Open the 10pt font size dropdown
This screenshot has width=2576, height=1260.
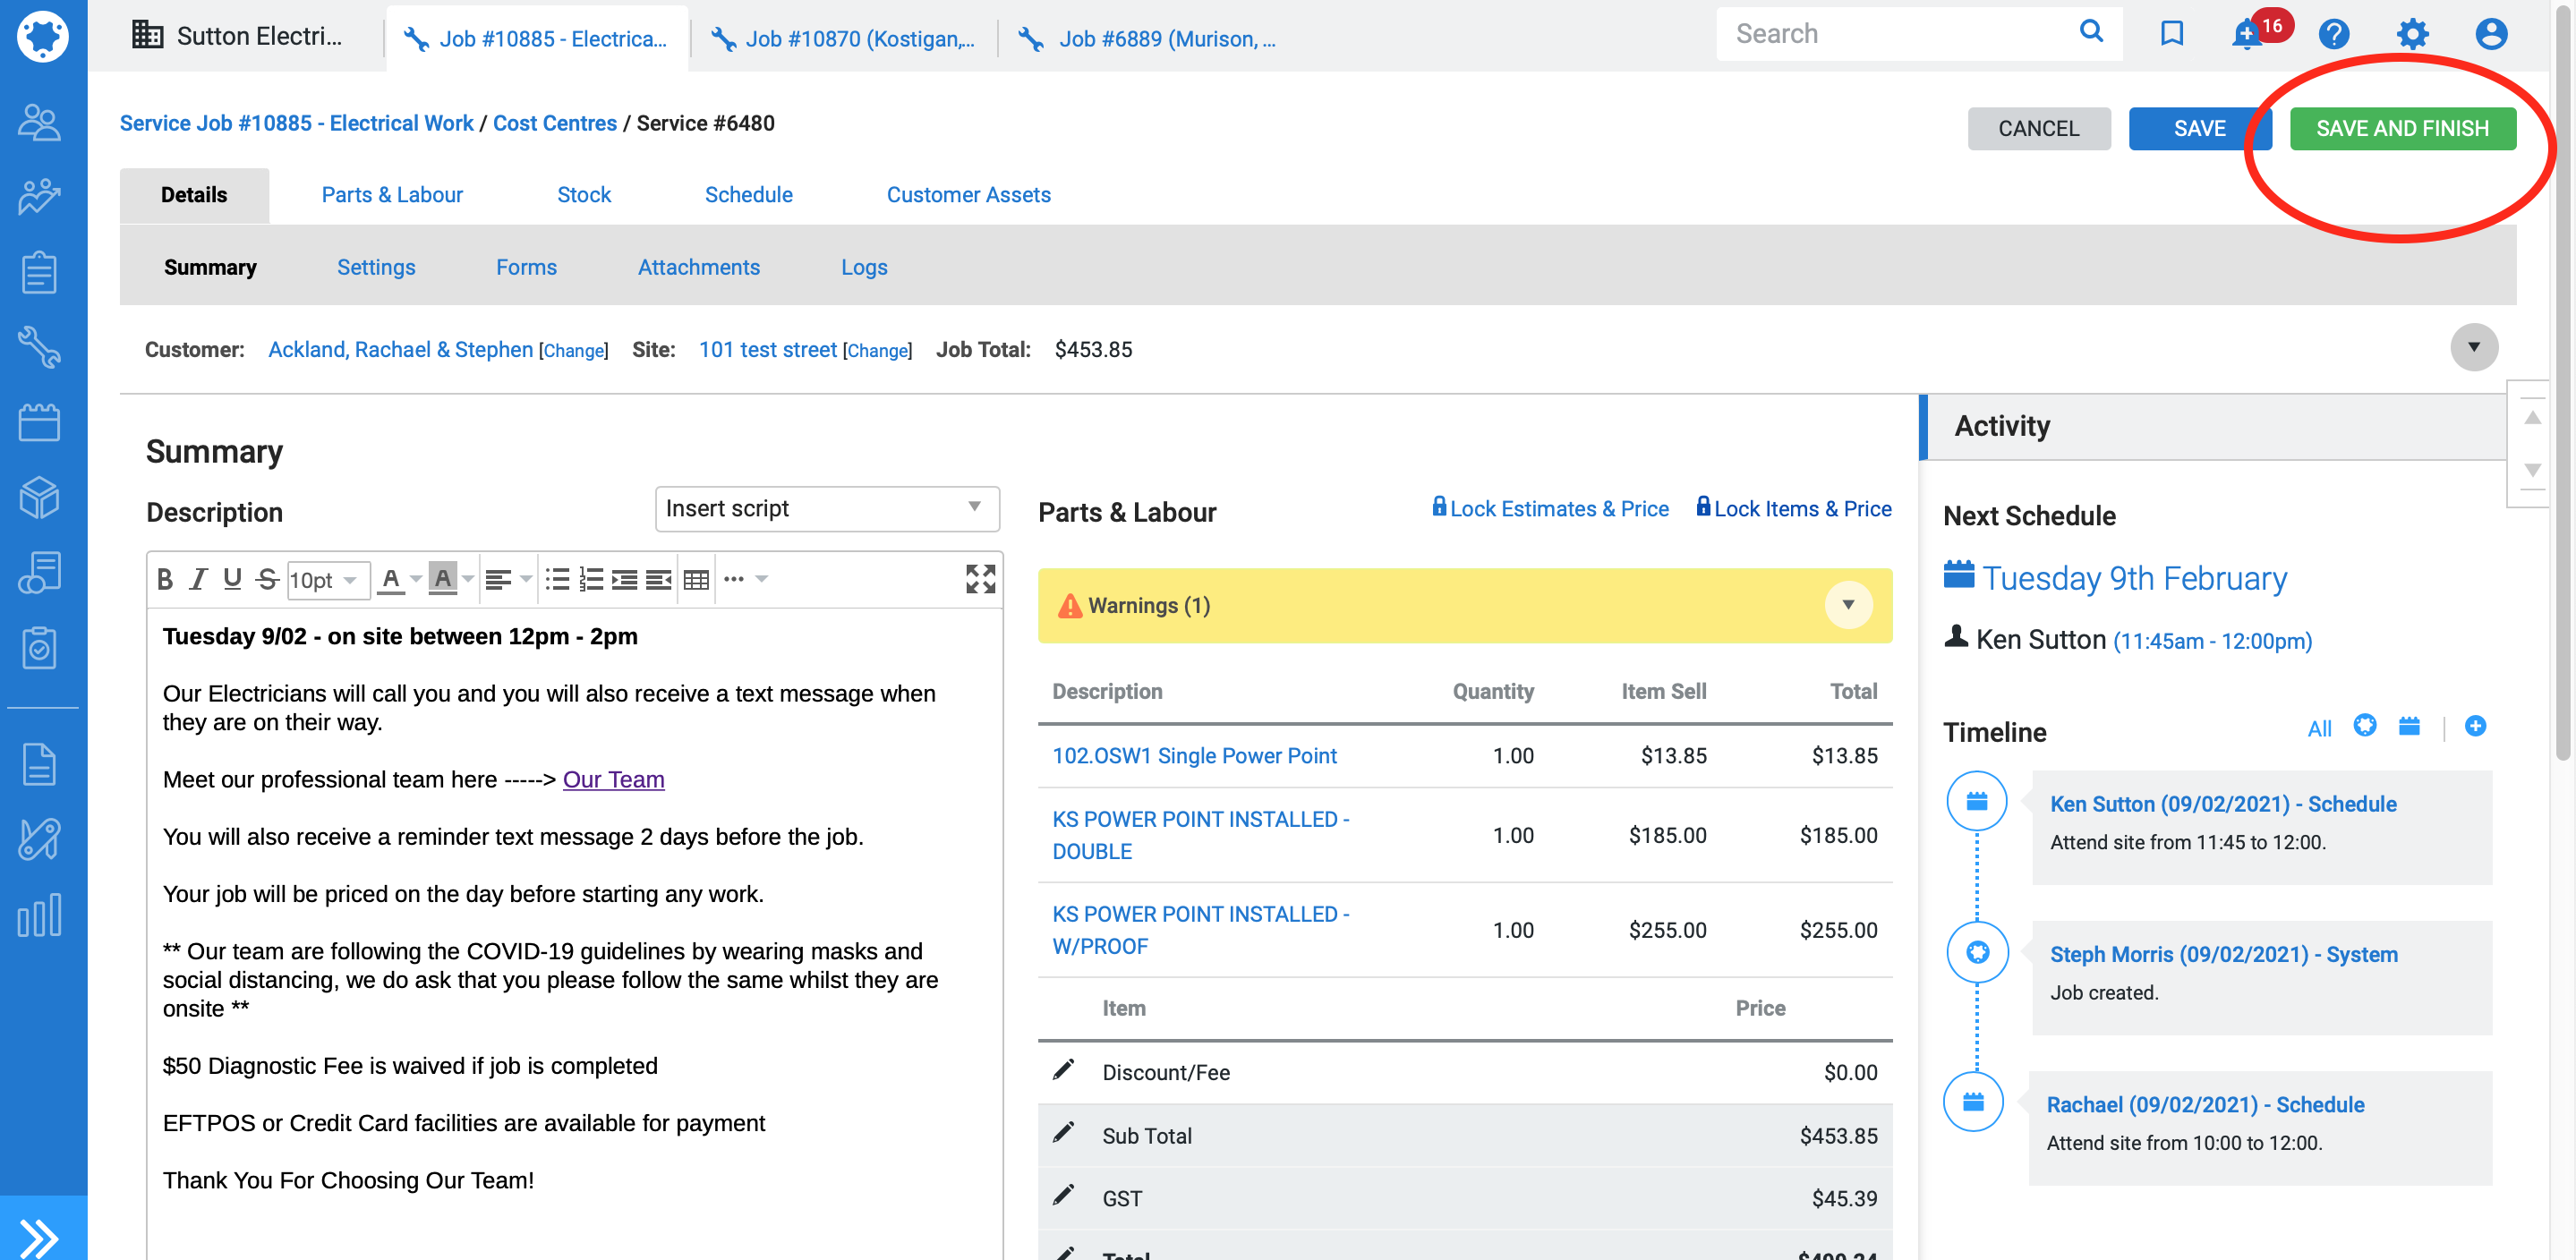[x=326, y=580]
